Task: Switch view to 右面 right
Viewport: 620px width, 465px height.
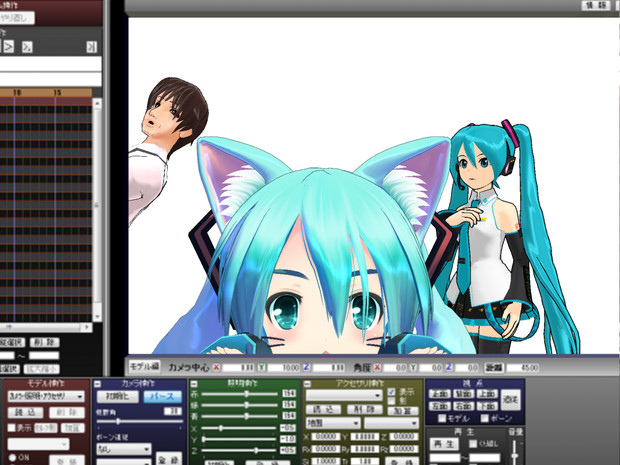Action: coord(463,406)
